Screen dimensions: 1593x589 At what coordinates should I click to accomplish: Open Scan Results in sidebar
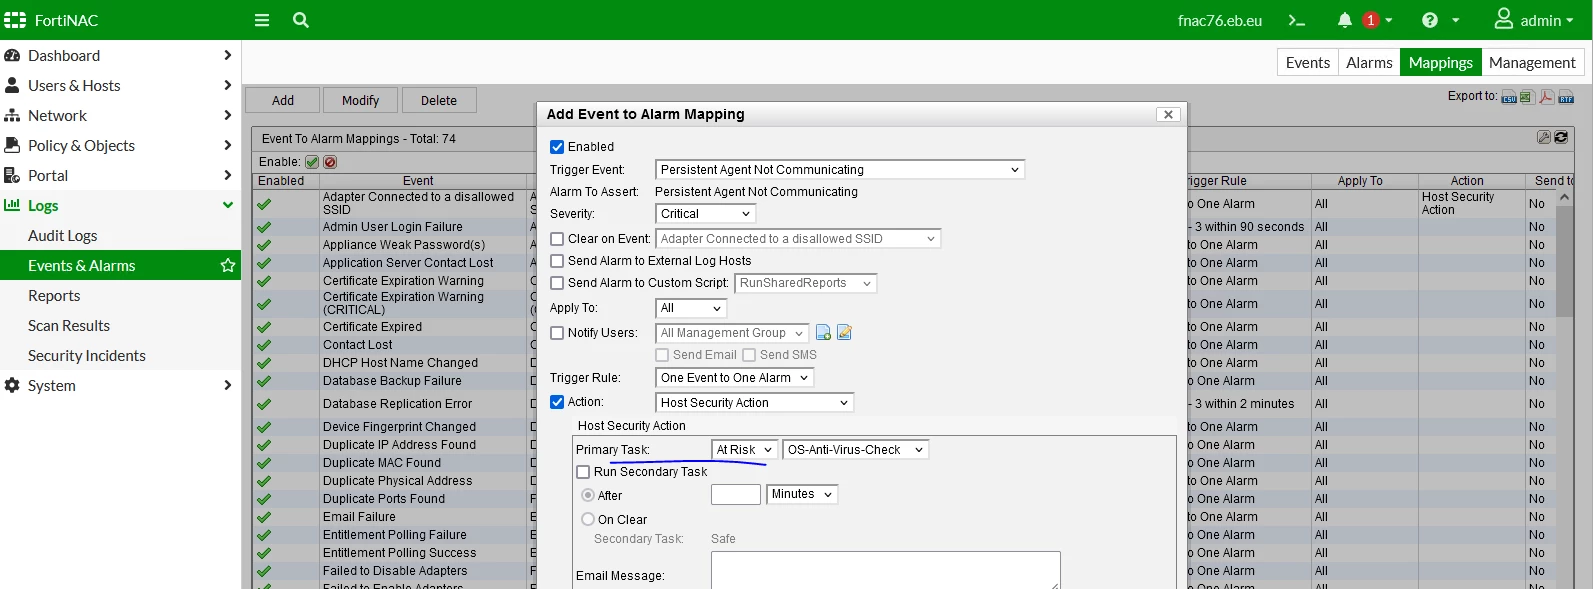[x=69, y=326]
